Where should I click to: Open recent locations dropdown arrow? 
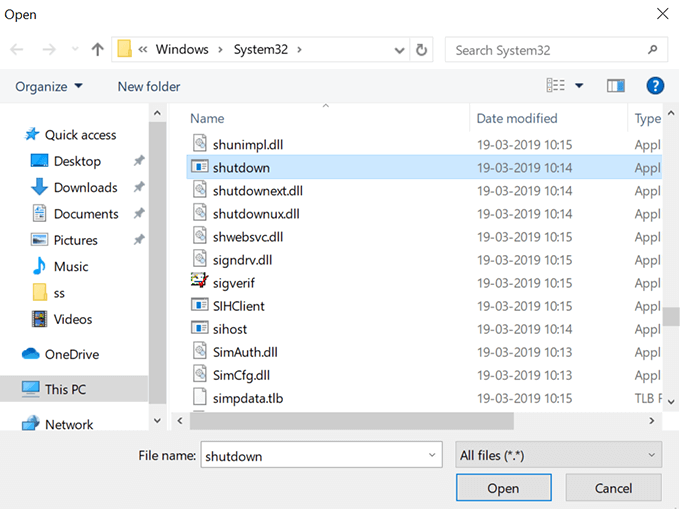coord(75,49)
